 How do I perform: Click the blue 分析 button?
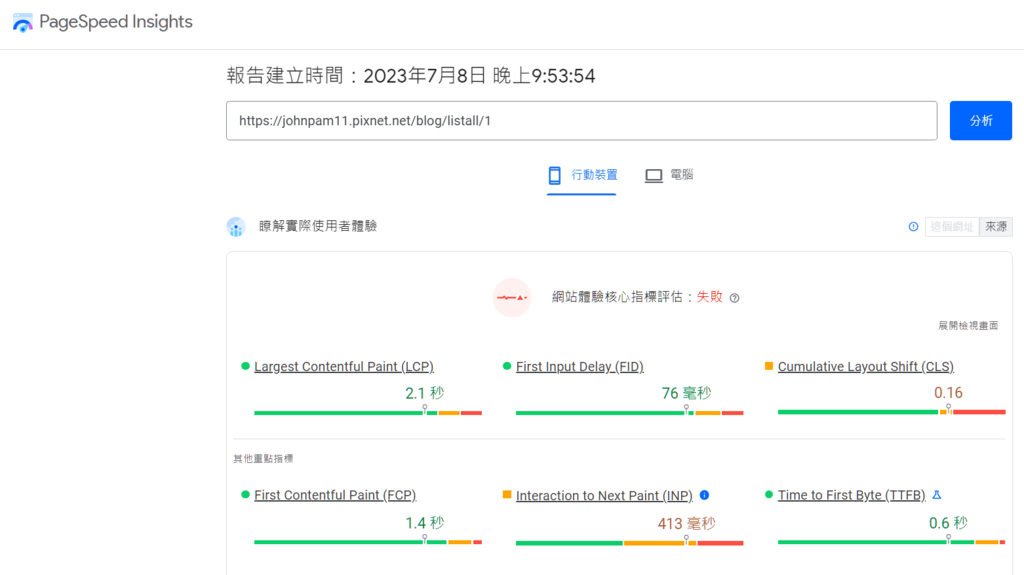click(x=980, y=121)
